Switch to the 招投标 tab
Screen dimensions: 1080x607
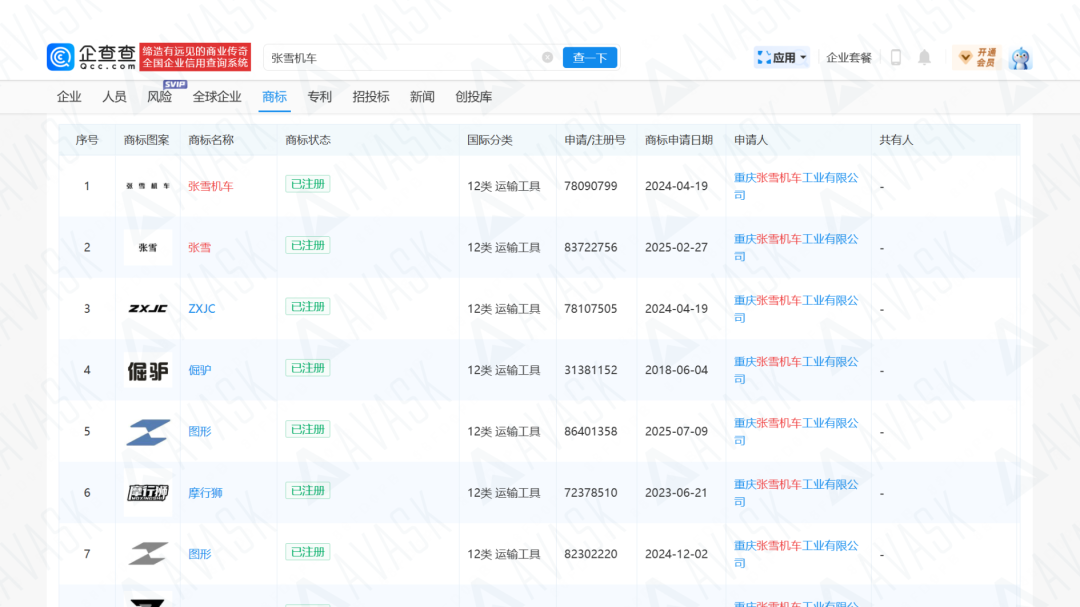371,97
